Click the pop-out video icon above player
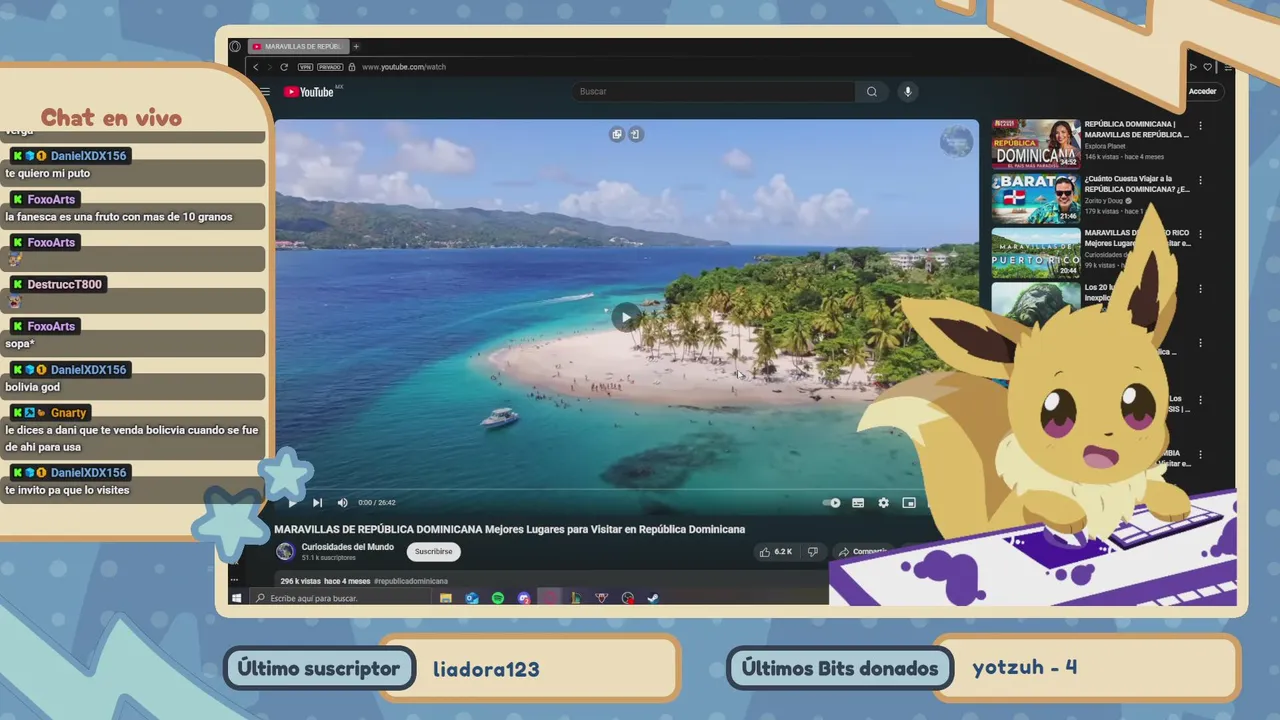 click(617, 134)
